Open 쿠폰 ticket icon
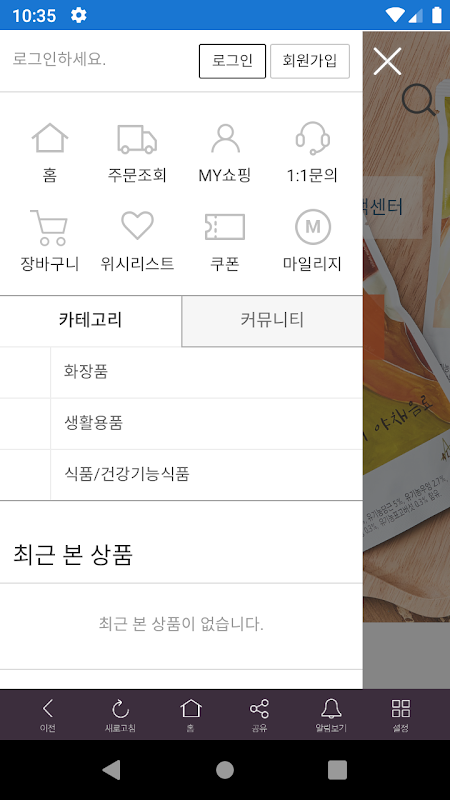 pyautogui.click(x=225, y=227)
